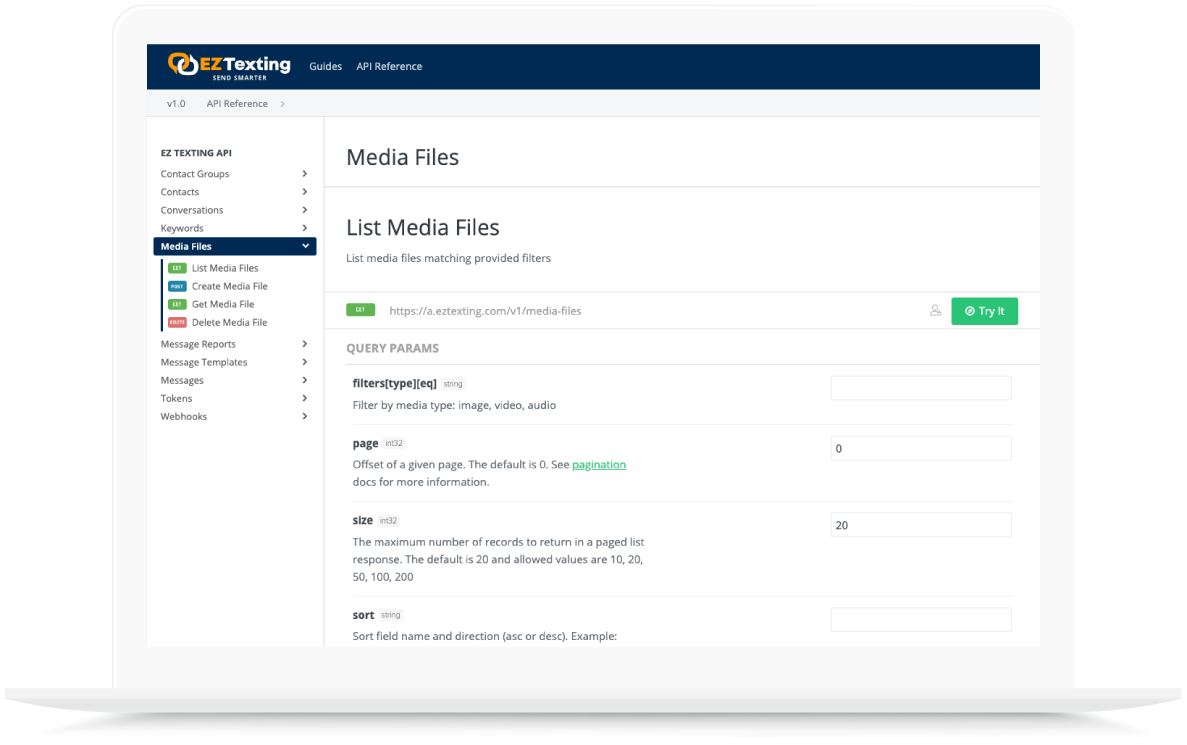The image size is (1187, 745).
Task: Click the Try It button
Action: [984, 311]
